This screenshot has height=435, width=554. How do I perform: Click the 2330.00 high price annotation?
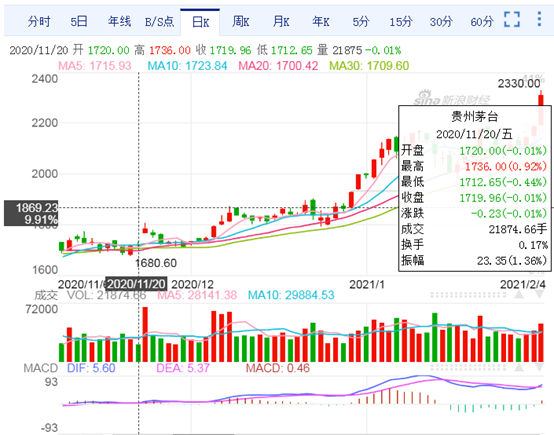click(519, 84)
